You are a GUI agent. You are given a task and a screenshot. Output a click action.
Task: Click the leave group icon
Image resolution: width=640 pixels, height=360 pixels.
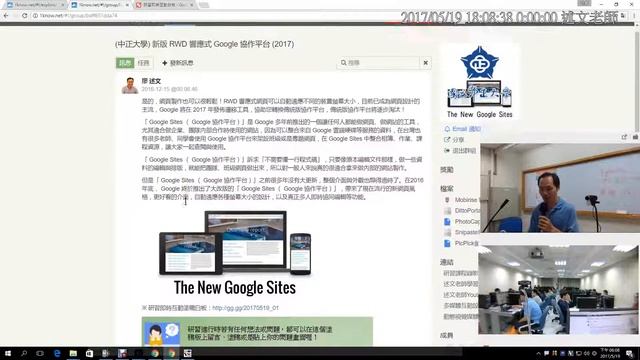click(447, 151)
